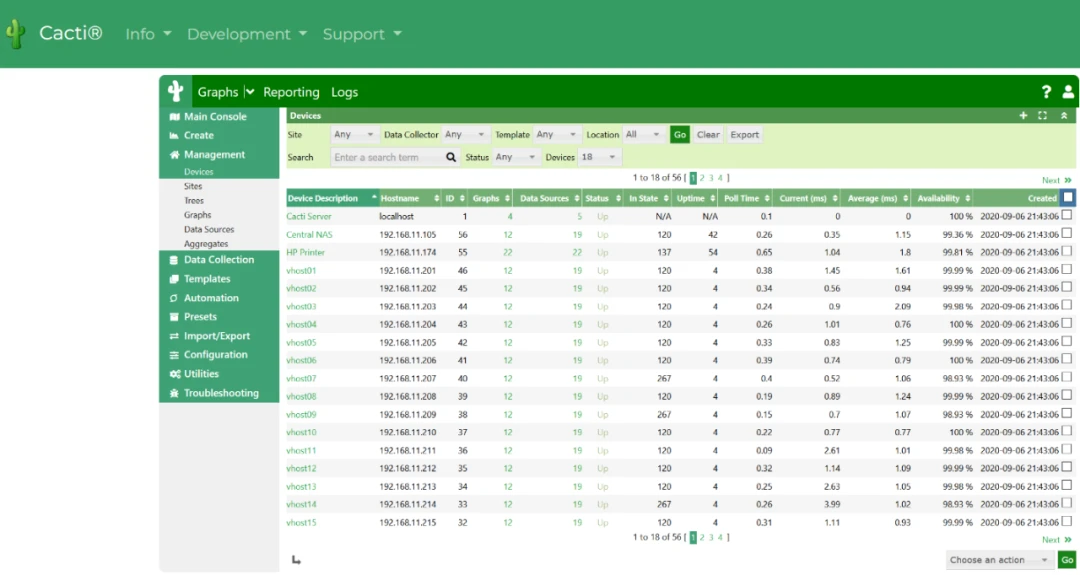
Task: Check the HP Printer row checkbox
Action: pyautogui.click(x=1067, y=251)
